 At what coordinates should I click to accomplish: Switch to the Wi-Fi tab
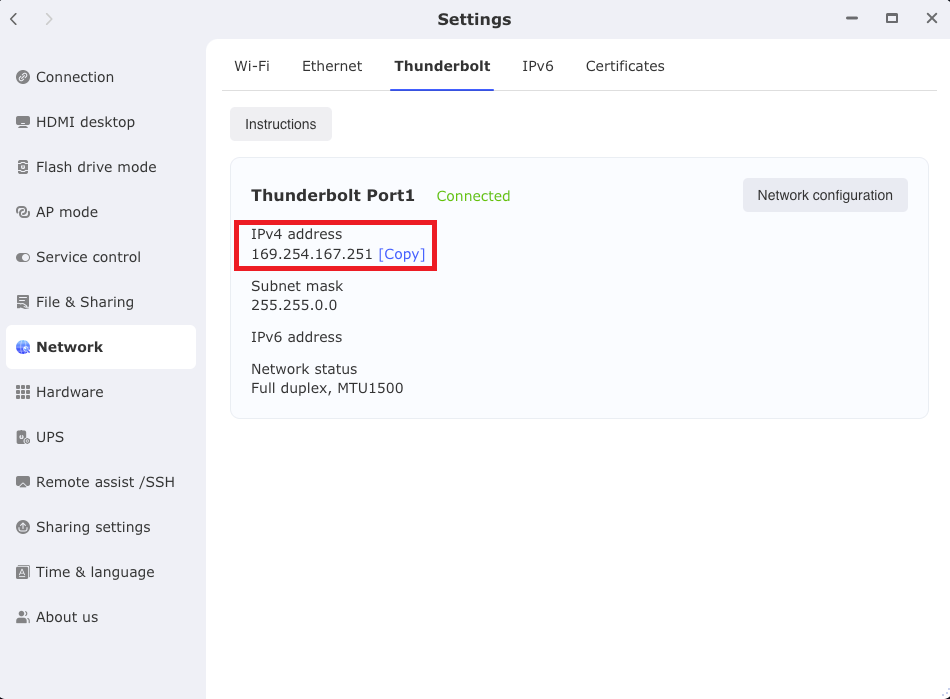[252, 66]
